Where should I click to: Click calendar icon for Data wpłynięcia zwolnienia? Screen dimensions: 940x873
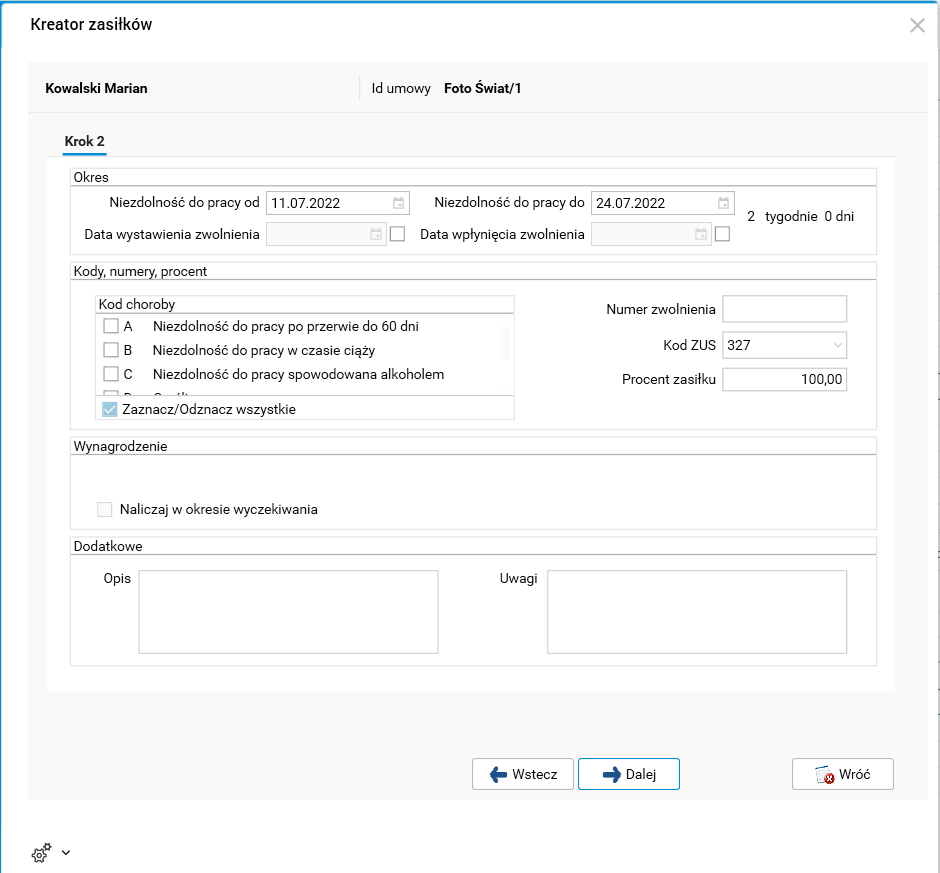[701, 235]
